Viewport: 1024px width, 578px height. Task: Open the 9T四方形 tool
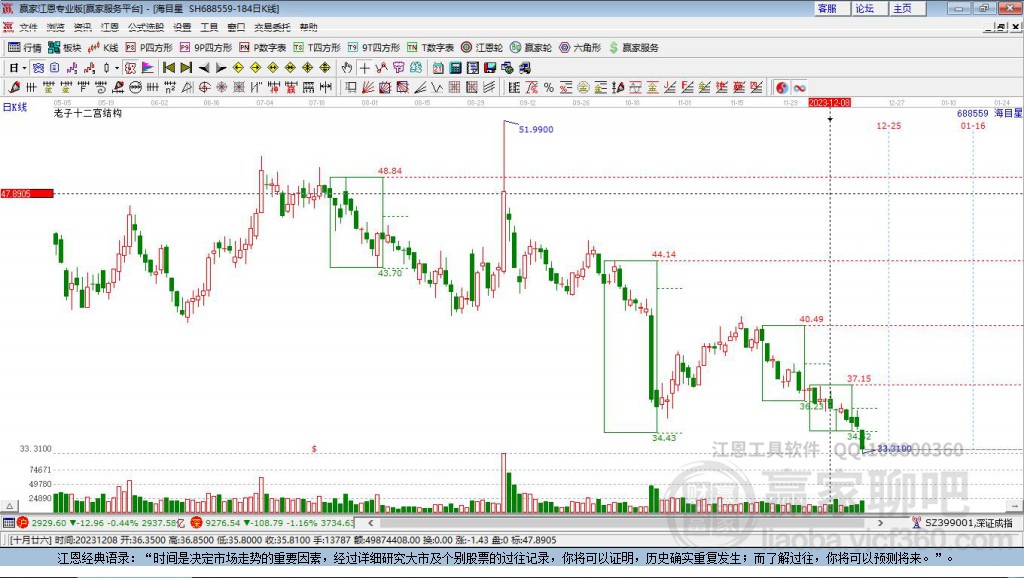[374, 48]
